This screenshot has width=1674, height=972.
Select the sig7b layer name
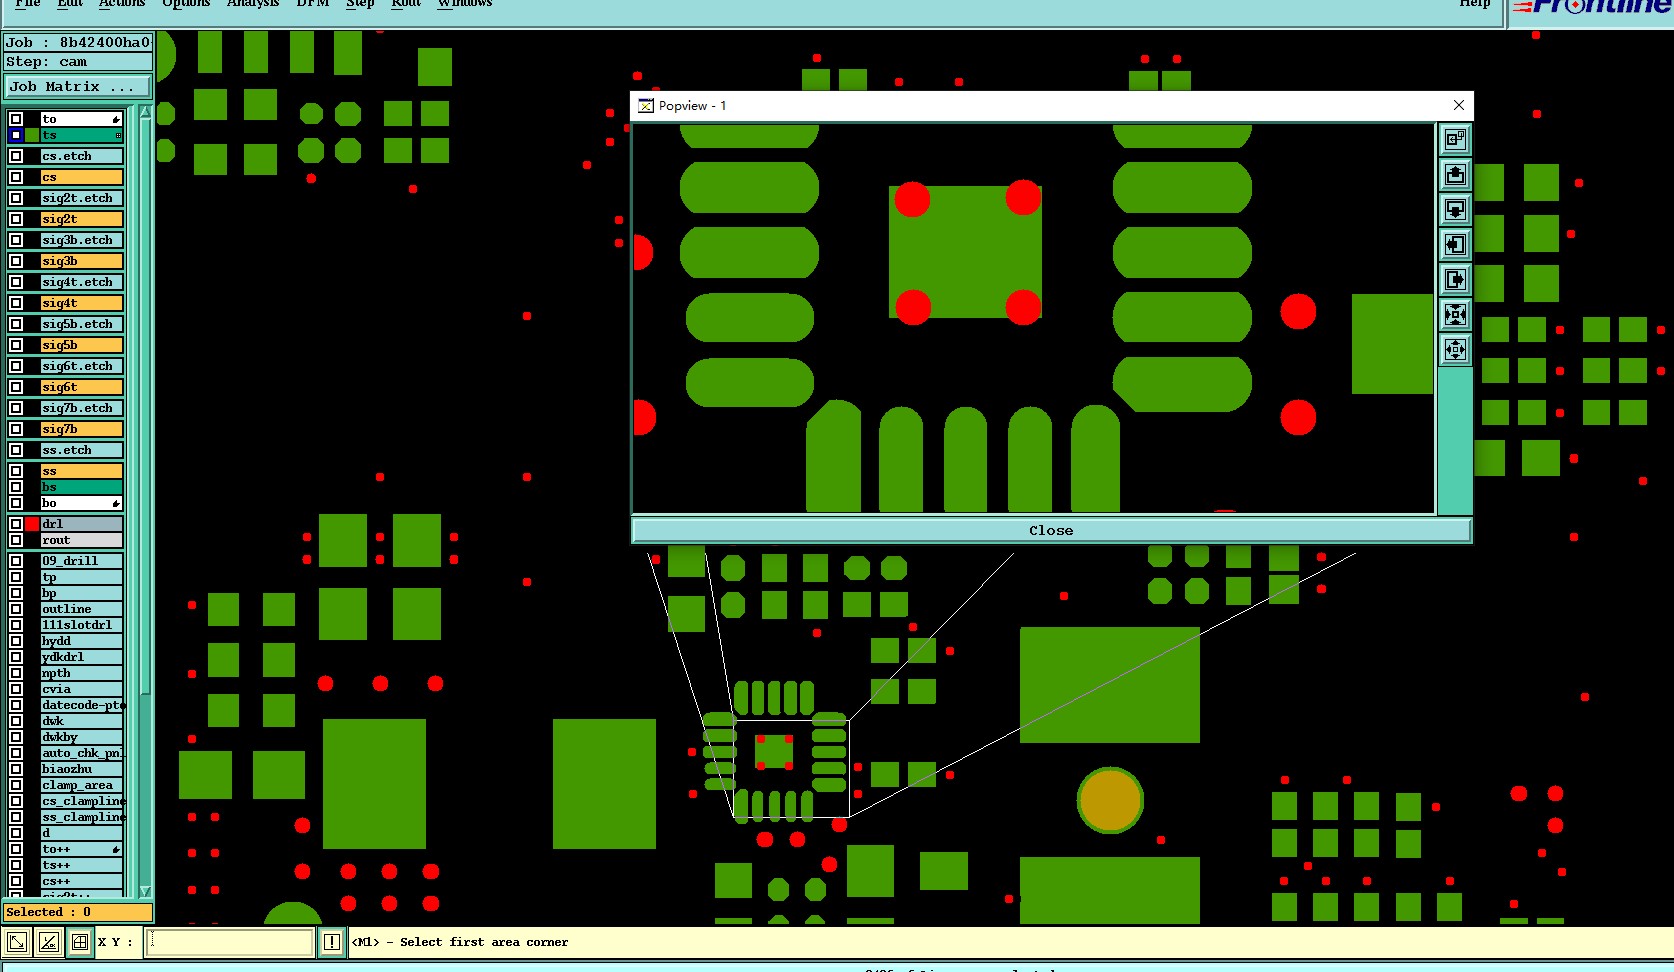point(81,429)
